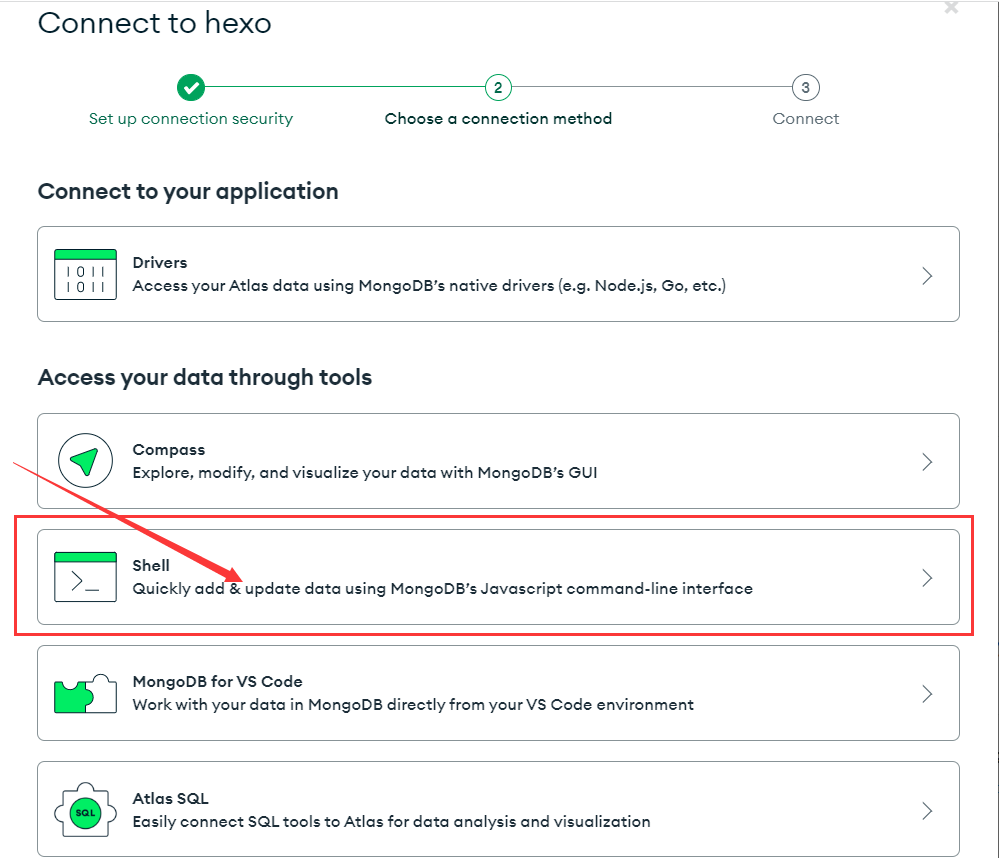
Task: Click the Shell terminal prompt icon
Action: pos(85,577)
